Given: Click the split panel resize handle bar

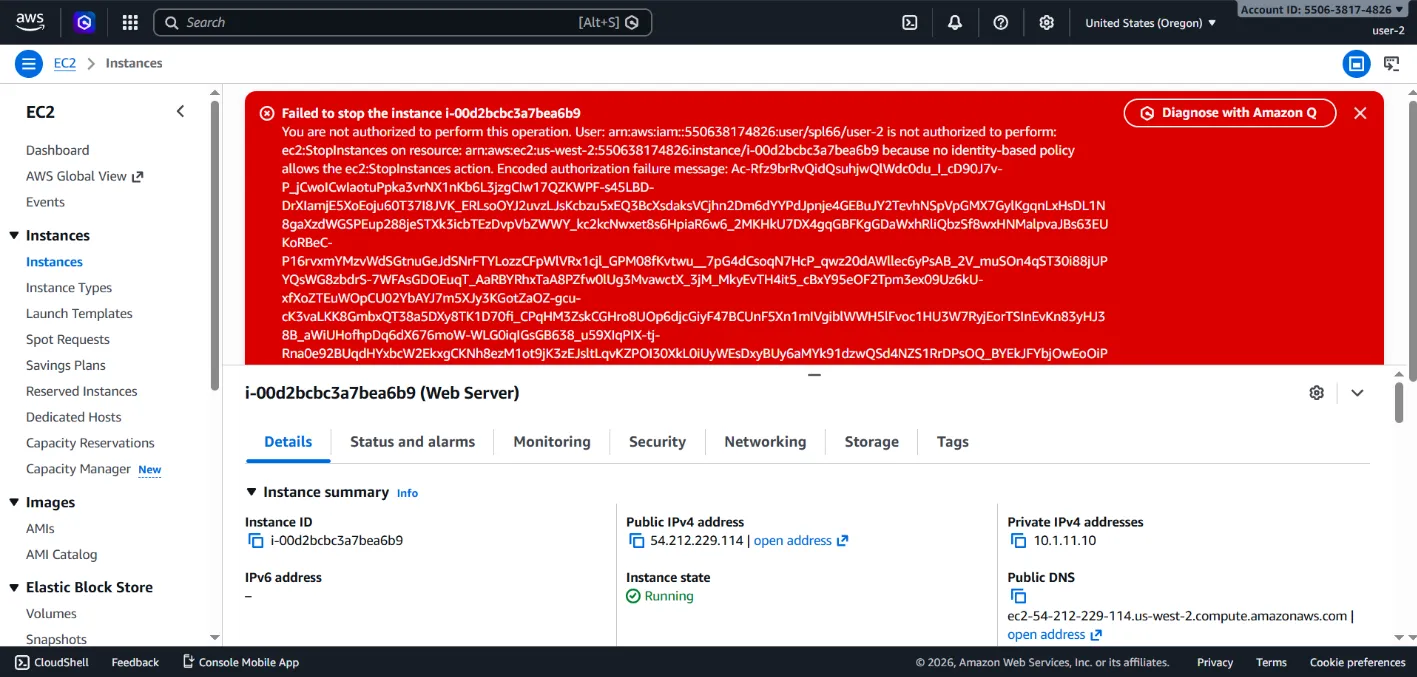Looking at the screenshot, I should click(814, 375).
